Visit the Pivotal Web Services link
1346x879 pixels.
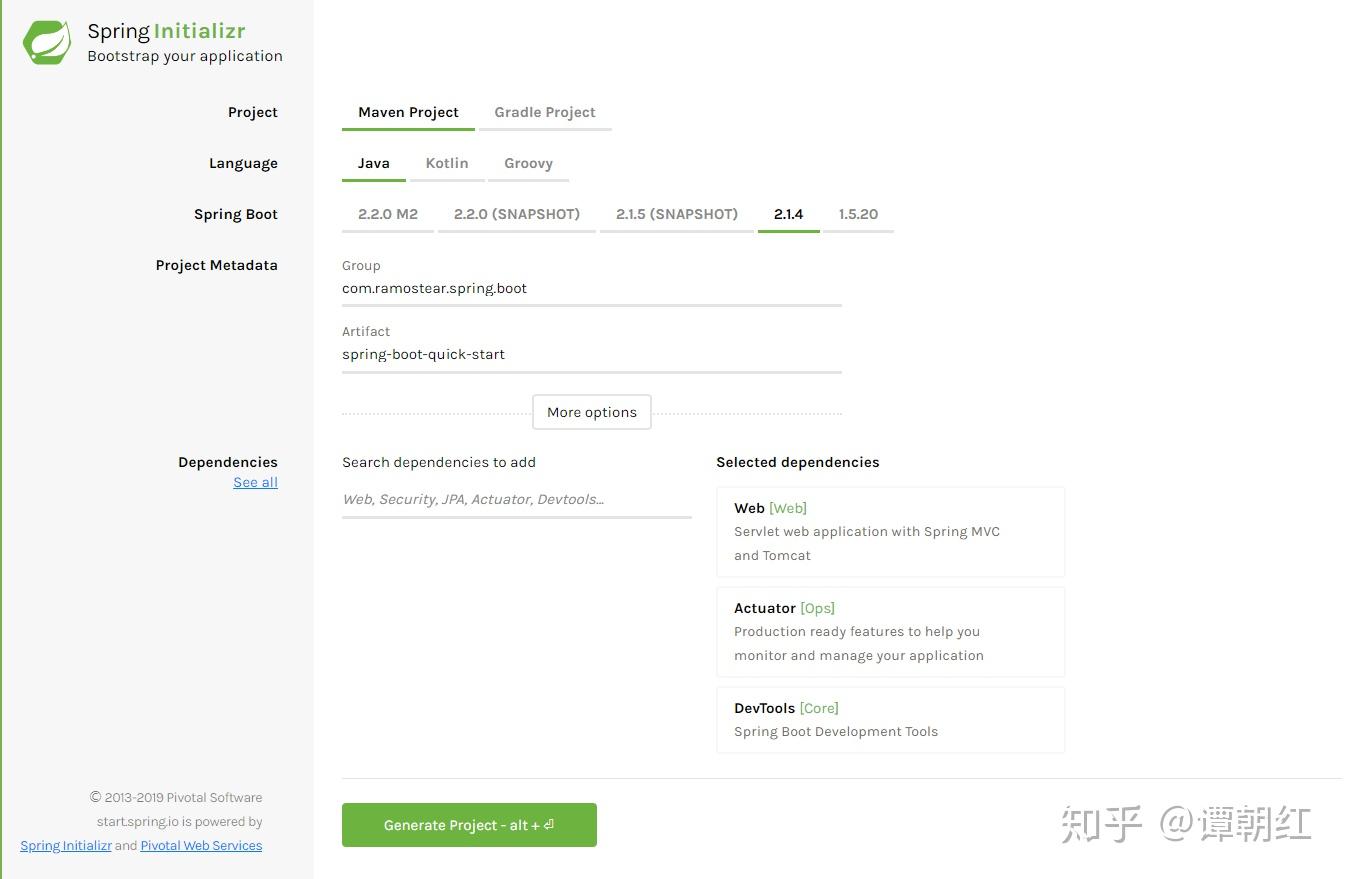201,845
